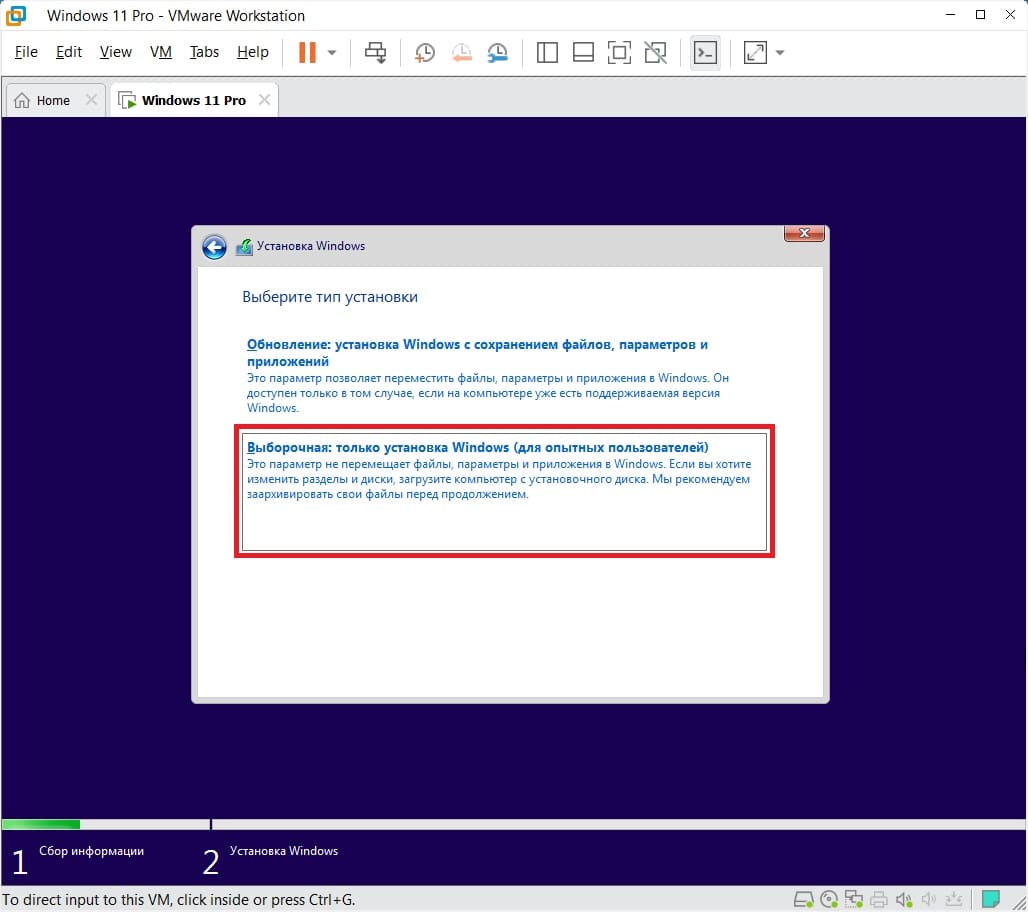This screenshot has width=1028, height=912.
Task: Close the Установка Windows dialog
Action: pos(804,233)
